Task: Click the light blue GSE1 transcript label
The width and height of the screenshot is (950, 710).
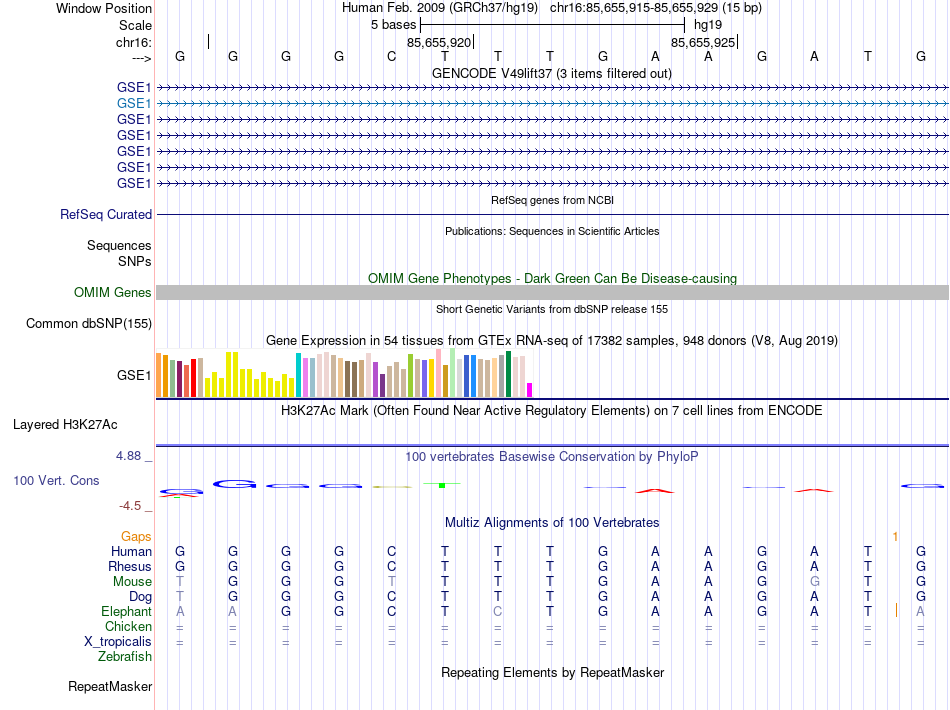Action: coord(134,104)
